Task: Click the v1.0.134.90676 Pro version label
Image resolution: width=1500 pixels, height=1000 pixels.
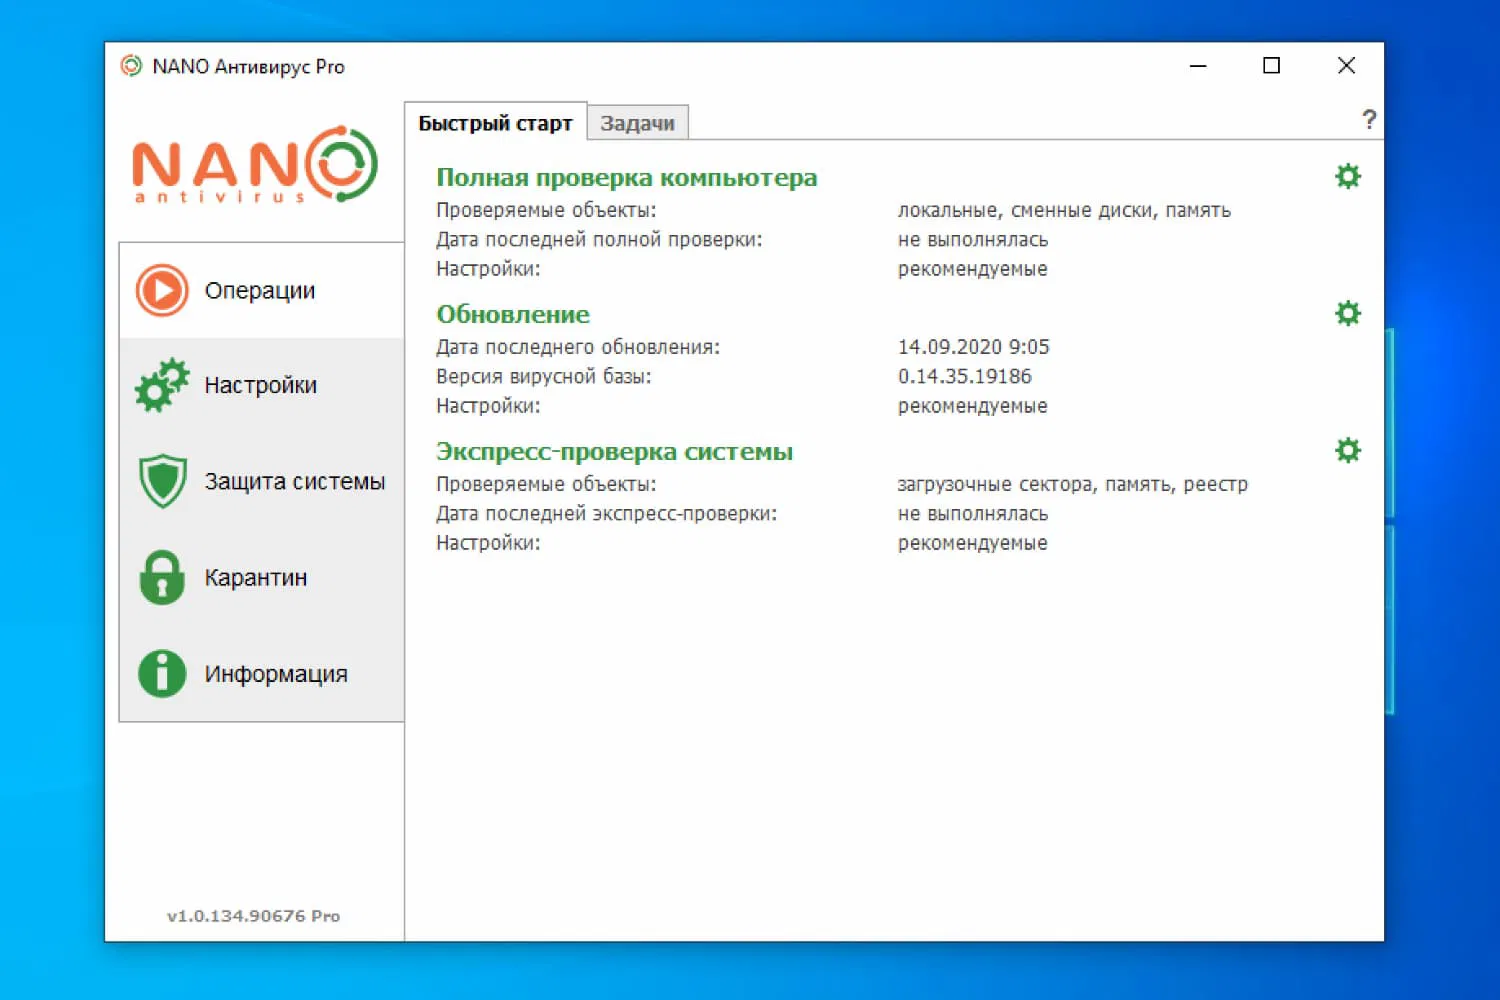Action: pyautogui.click(x=255, y=915)
